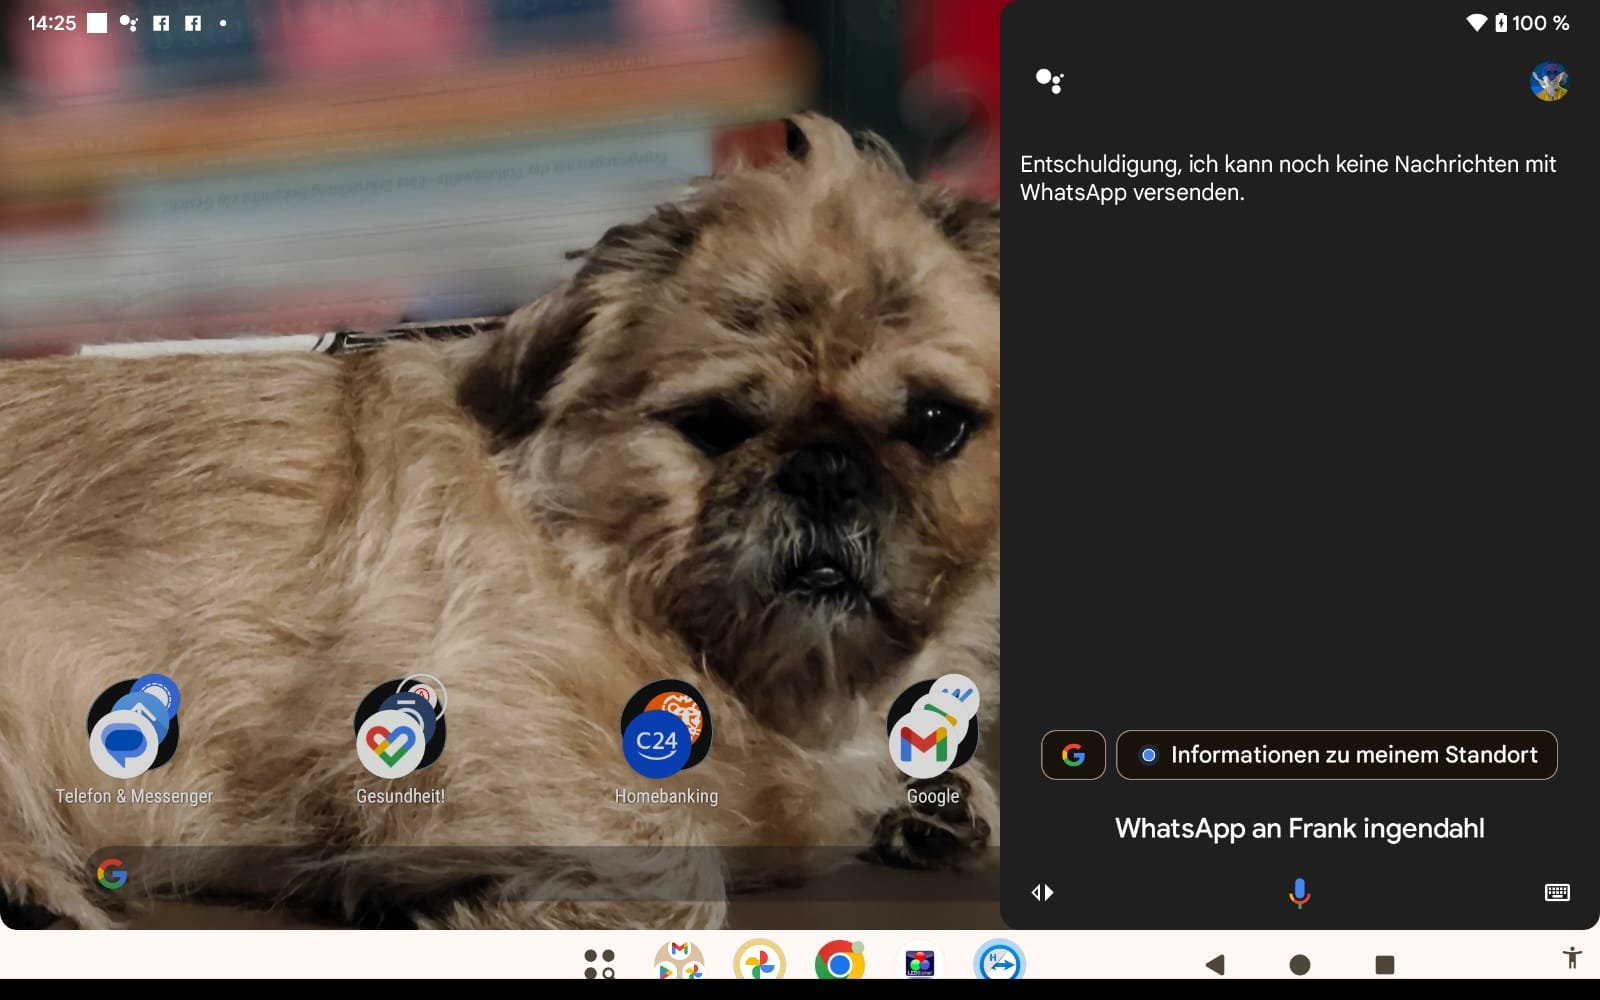
Task: Open the Google apps folder in the taskbar
Action: [679, 961]
